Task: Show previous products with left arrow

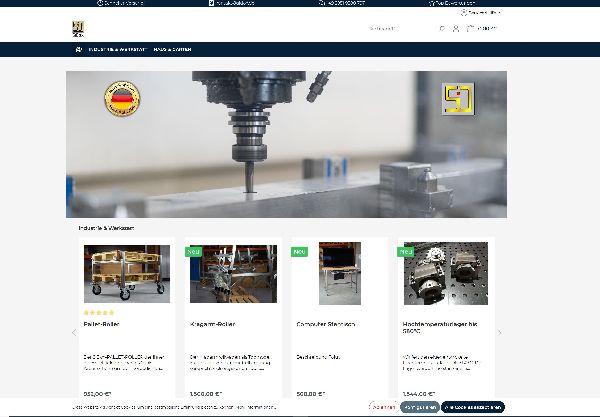Action: [x=73, y=333]
